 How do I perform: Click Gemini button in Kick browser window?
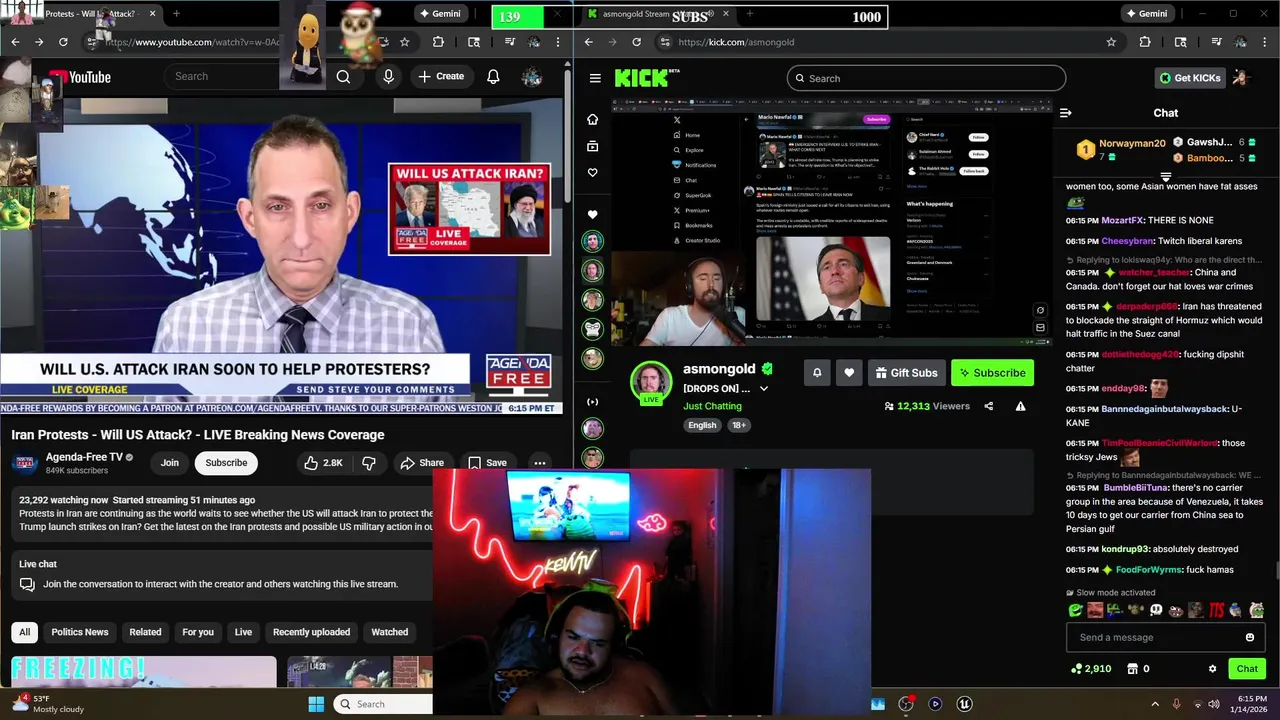(x=1146, y=14)
